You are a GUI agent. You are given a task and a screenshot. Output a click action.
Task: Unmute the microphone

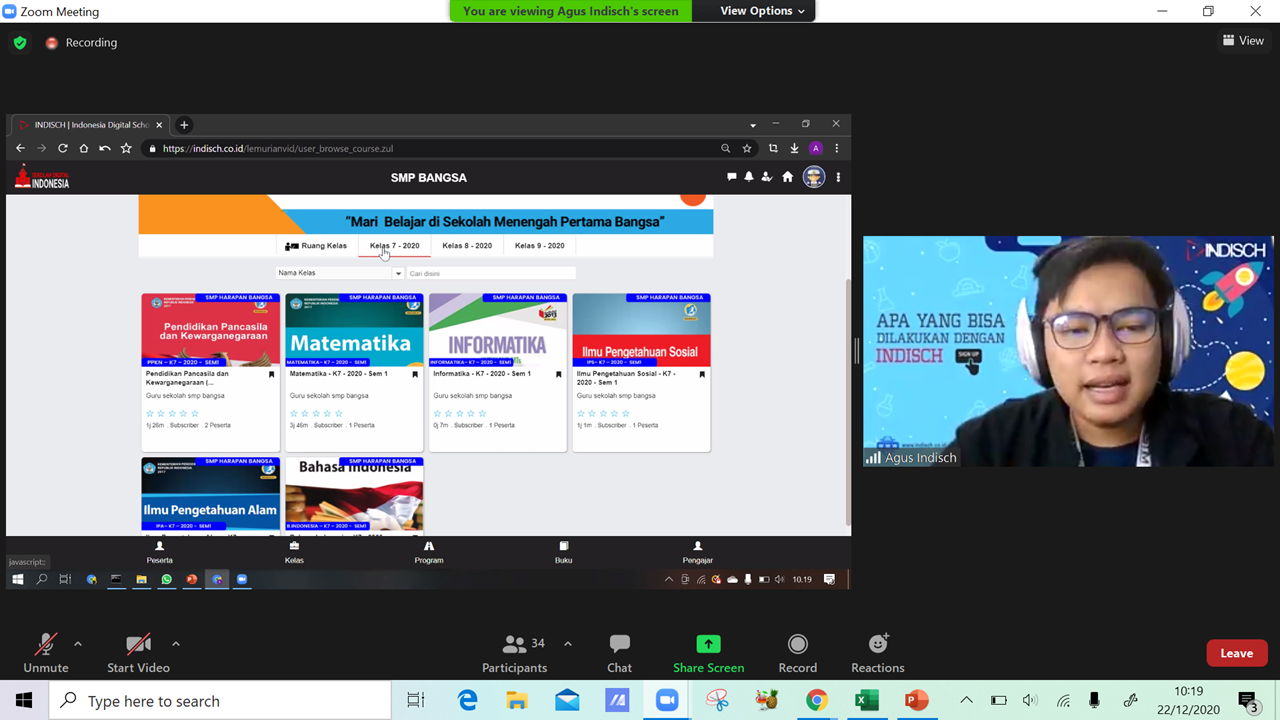pos(46,654)
